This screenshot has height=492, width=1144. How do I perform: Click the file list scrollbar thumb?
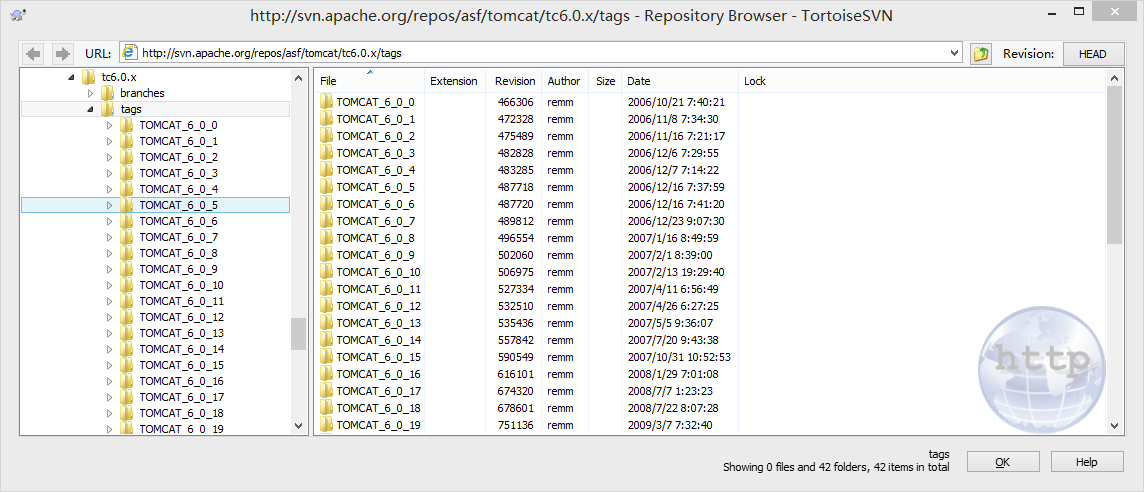coord(1114,165)
